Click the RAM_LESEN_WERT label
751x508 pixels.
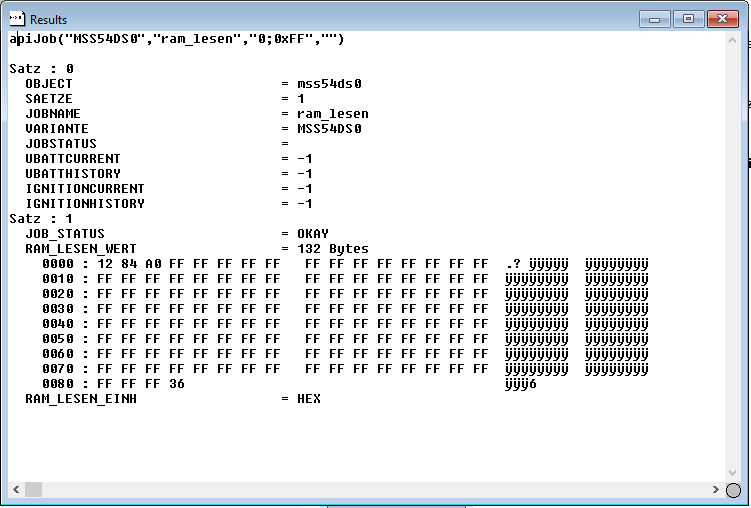pos(81,248)
